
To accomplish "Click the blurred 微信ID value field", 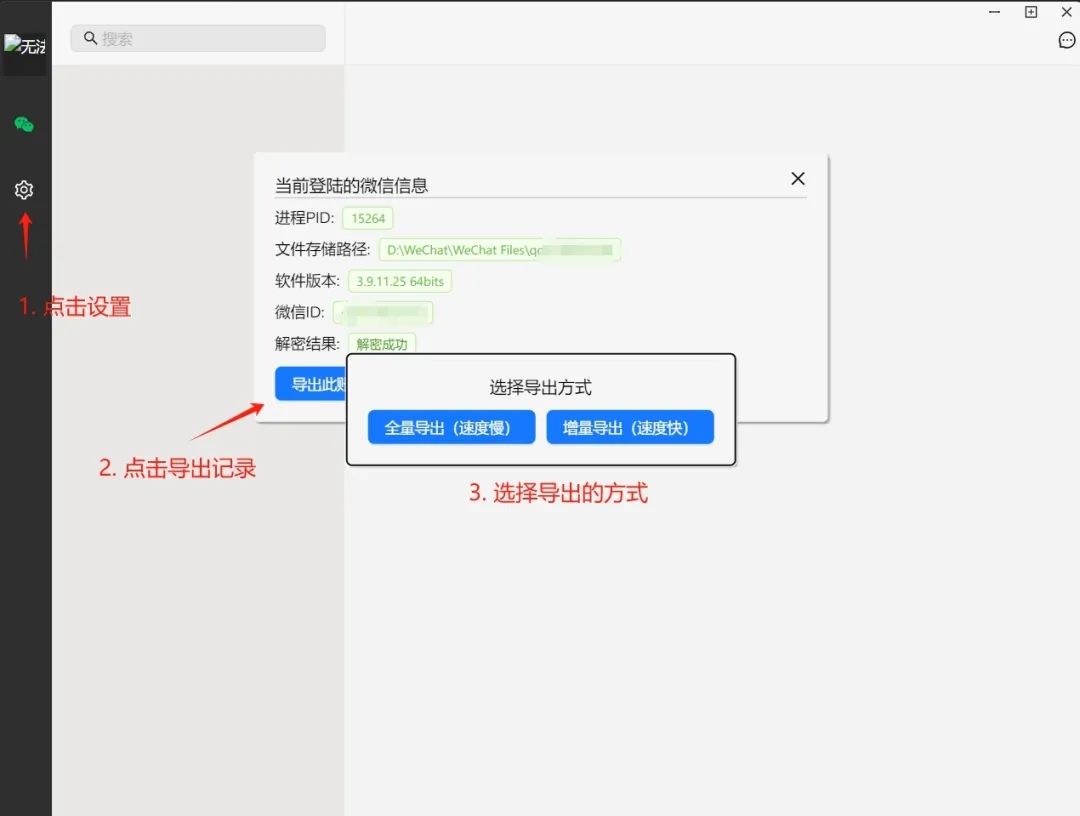I will (x=385, y=312).
